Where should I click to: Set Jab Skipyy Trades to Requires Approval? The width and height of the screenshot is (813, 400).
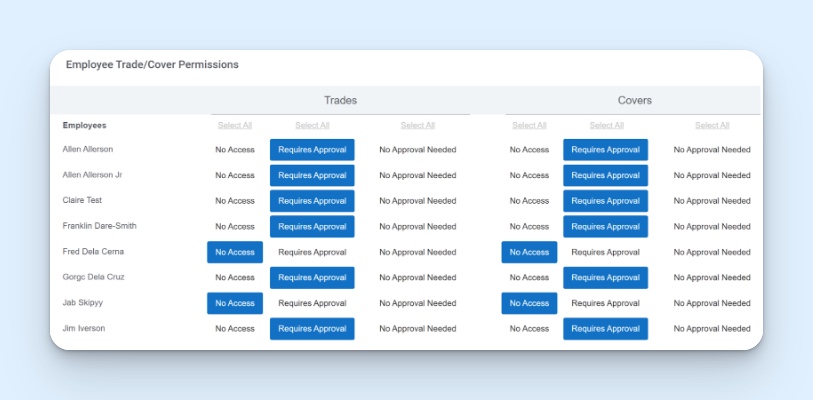click(x=312, y=303)
